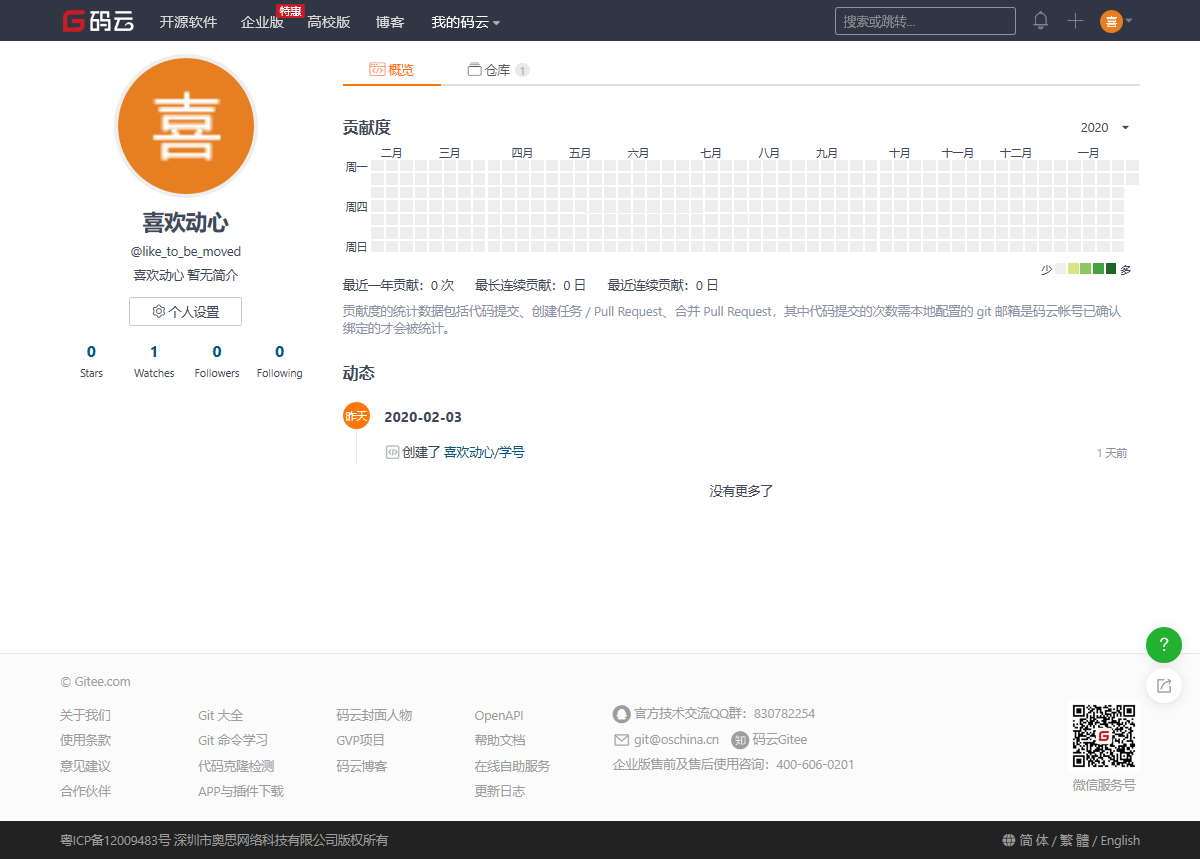This screenshot has height=859, width=1200.
Task: Click the @like_to_be_moved username text
Action: click(186, 251)
